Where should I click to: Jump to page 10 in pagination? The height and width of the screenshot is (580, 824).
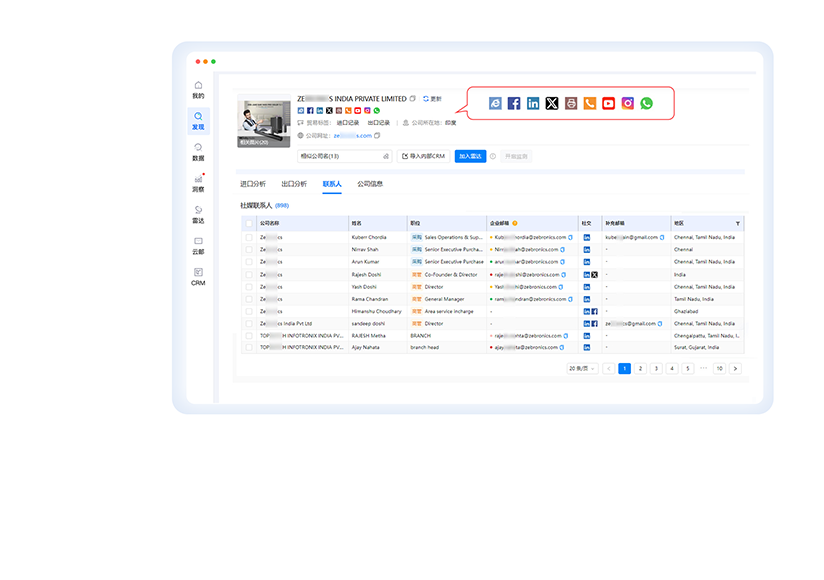[719, 368]
